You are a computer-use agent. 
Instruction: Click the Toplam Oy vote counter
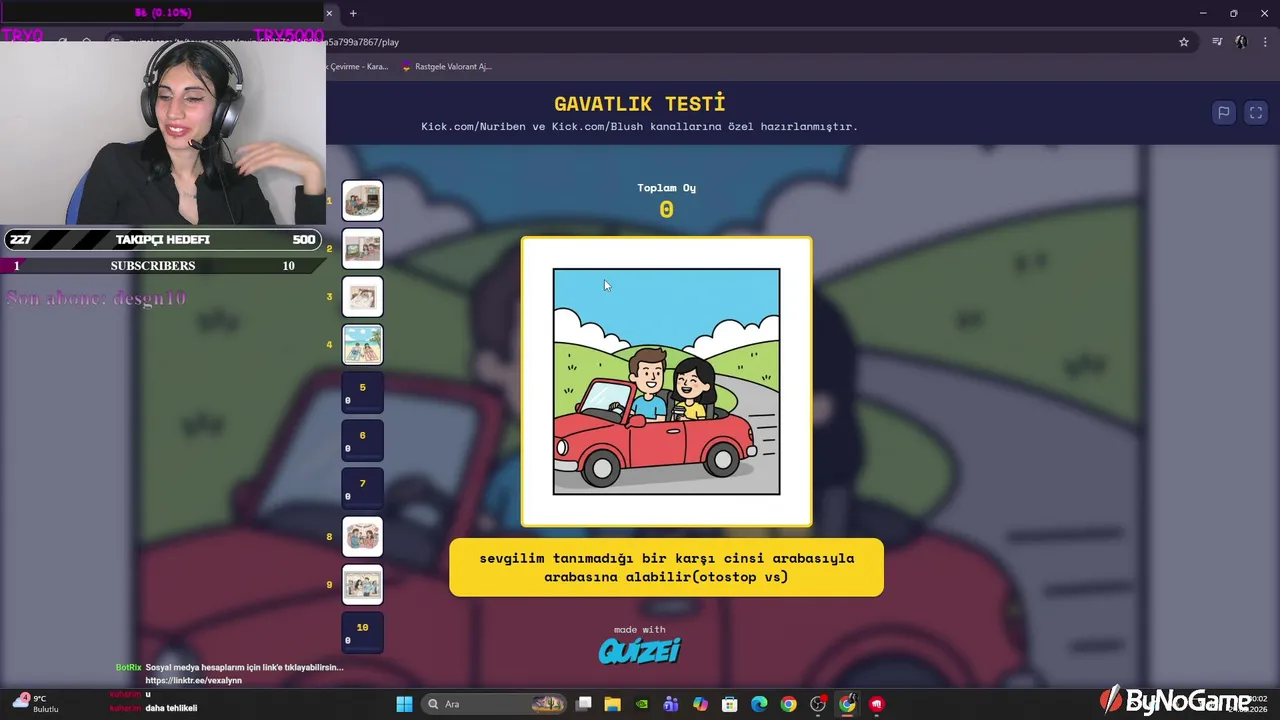667,201
